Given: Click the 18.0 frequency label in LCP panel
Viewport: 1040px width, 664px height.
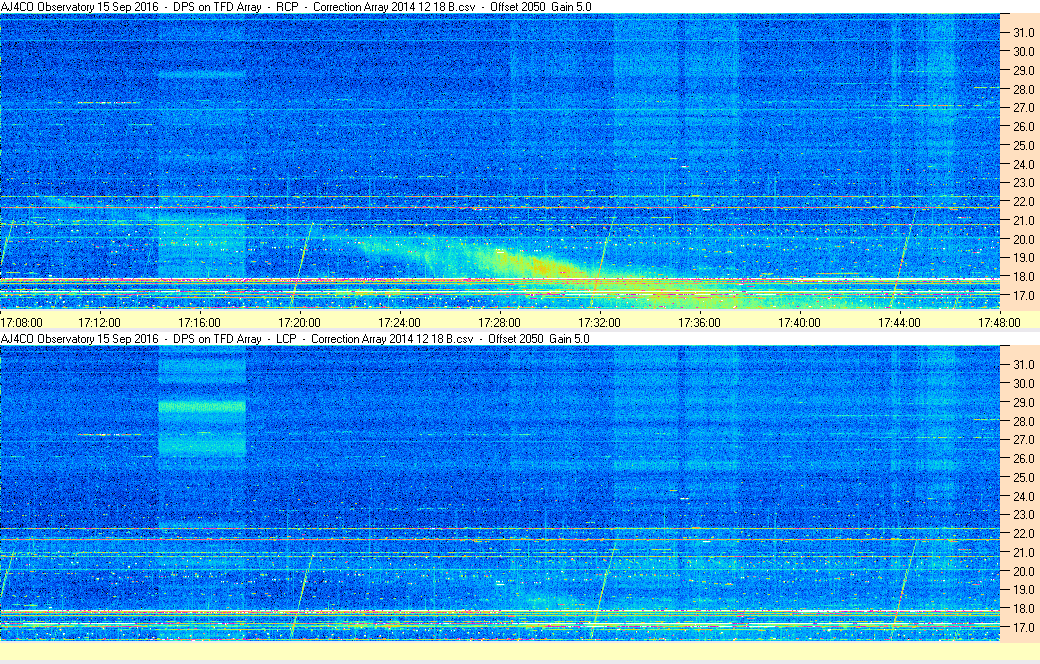Looking at the screenshot, I should [x=1023, y=609].
